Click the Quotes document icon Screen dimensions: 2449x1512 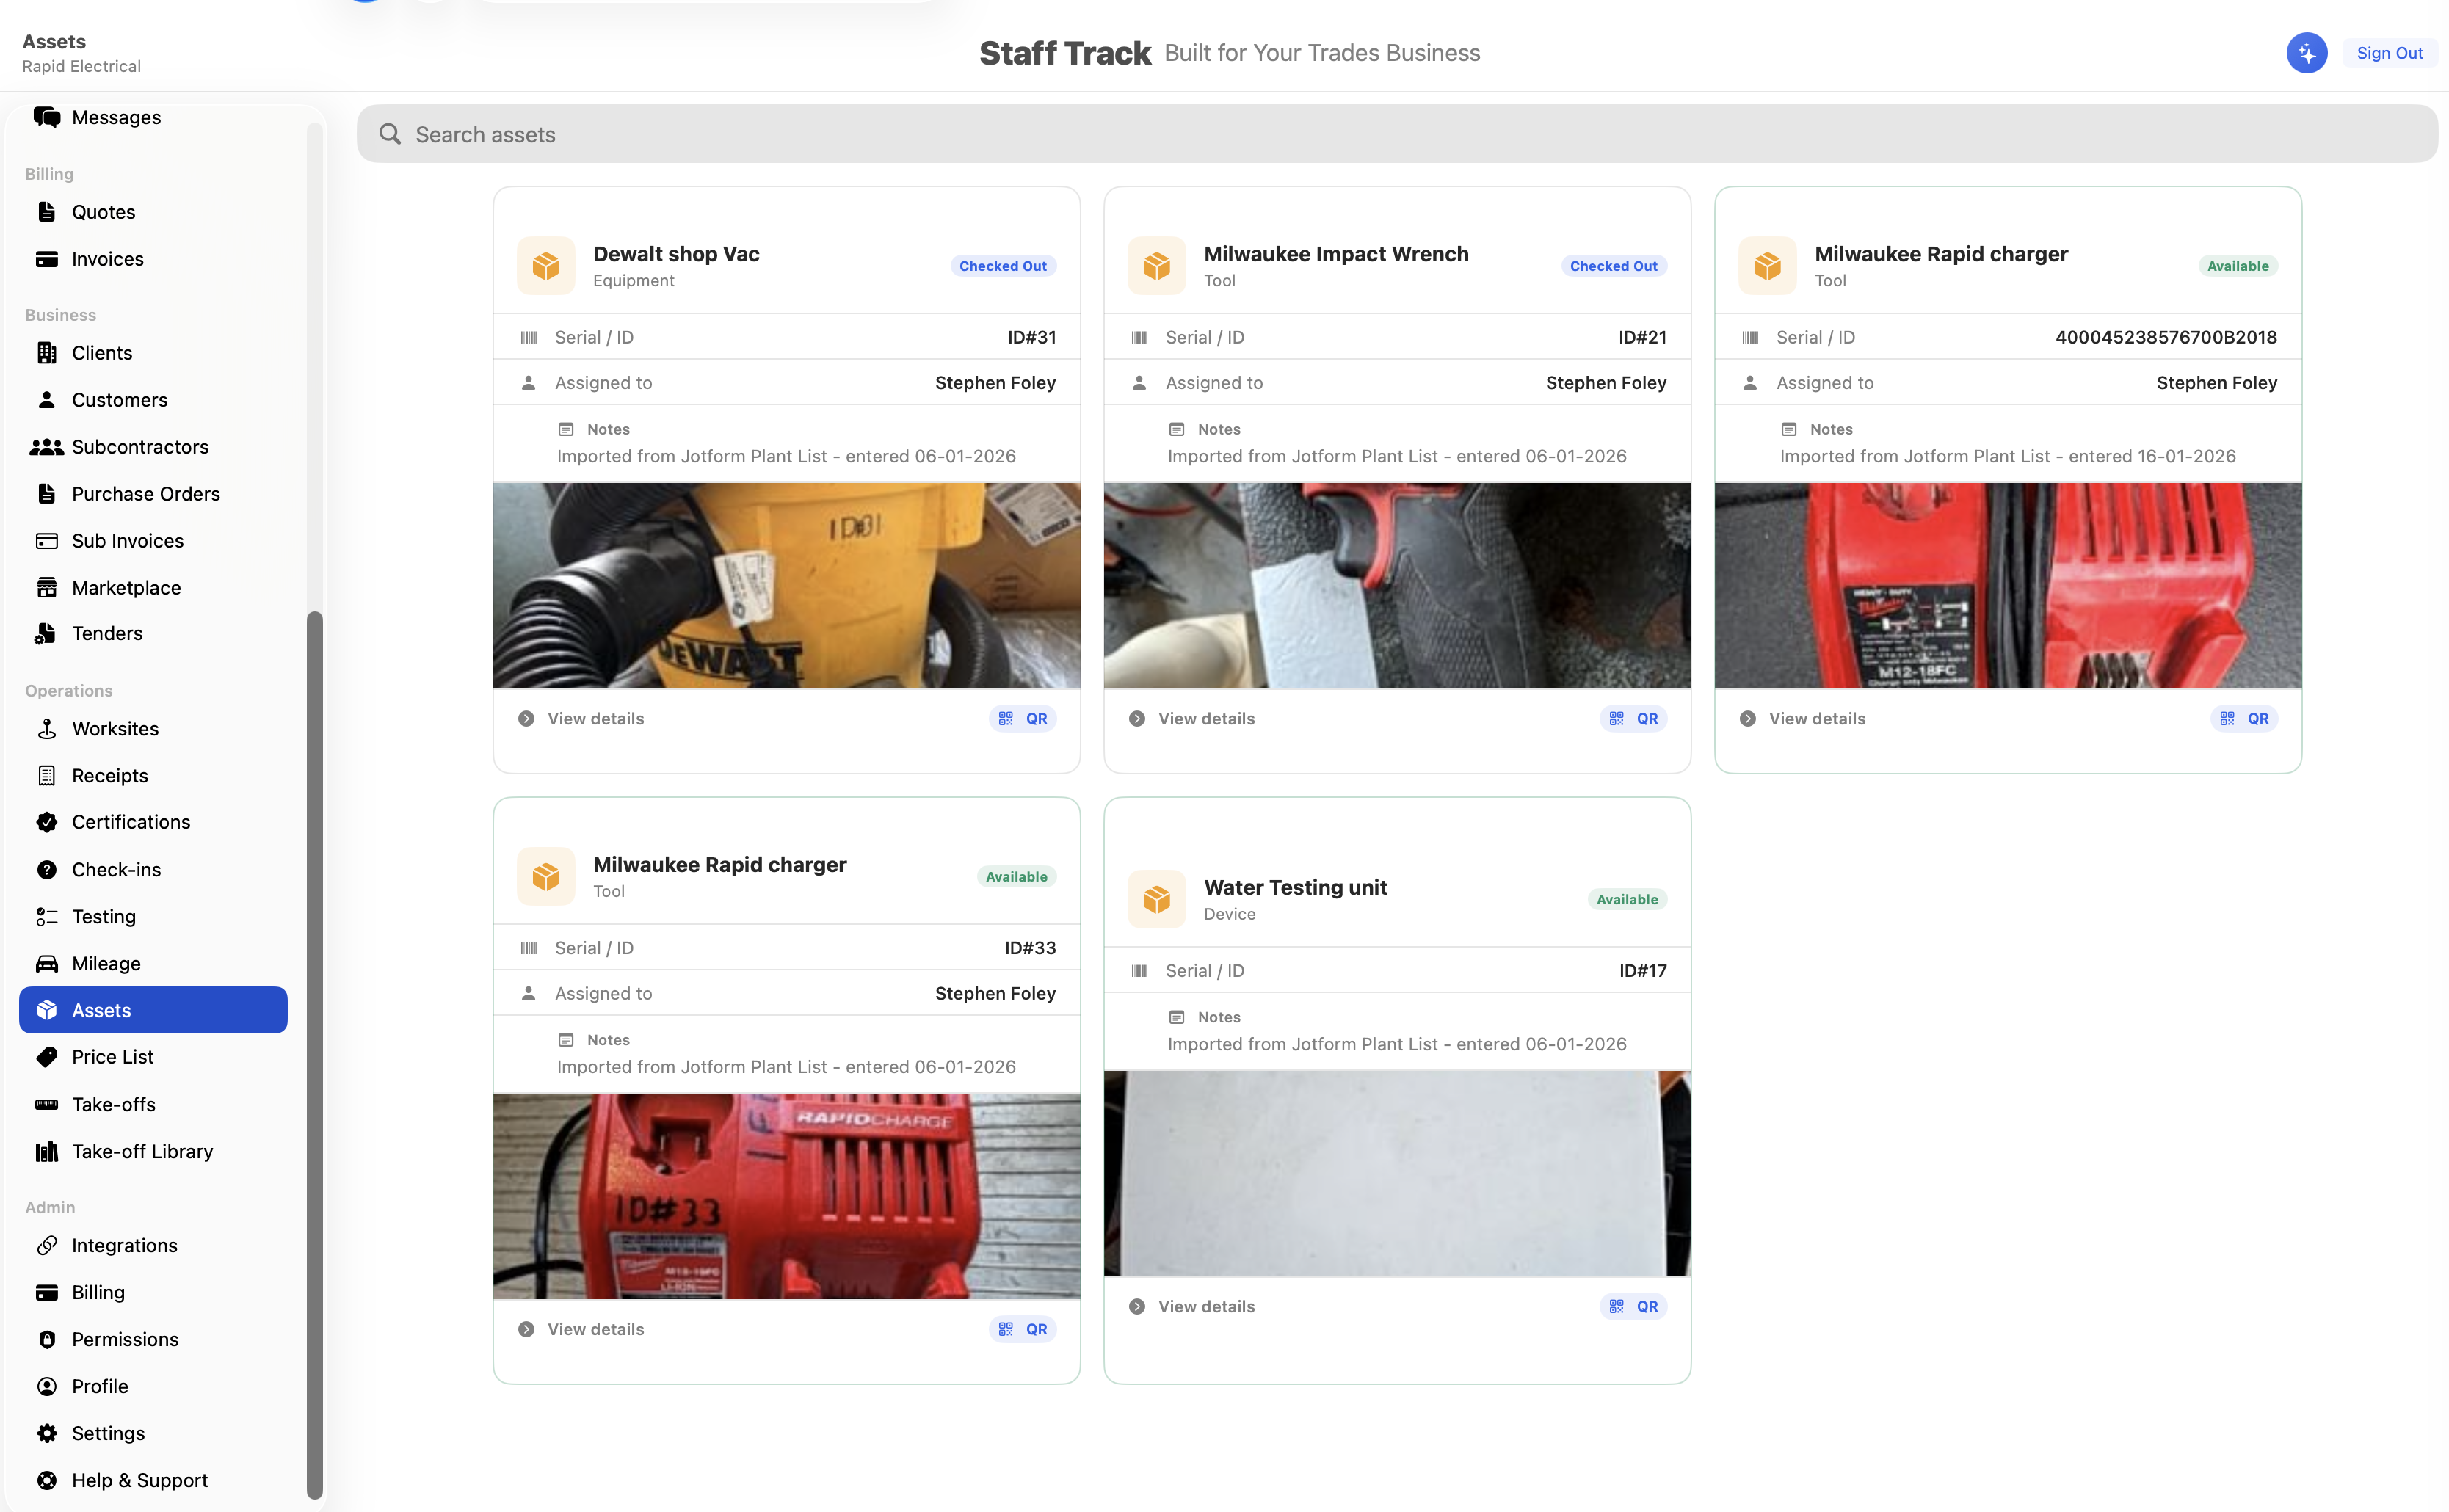click(46, 212)
